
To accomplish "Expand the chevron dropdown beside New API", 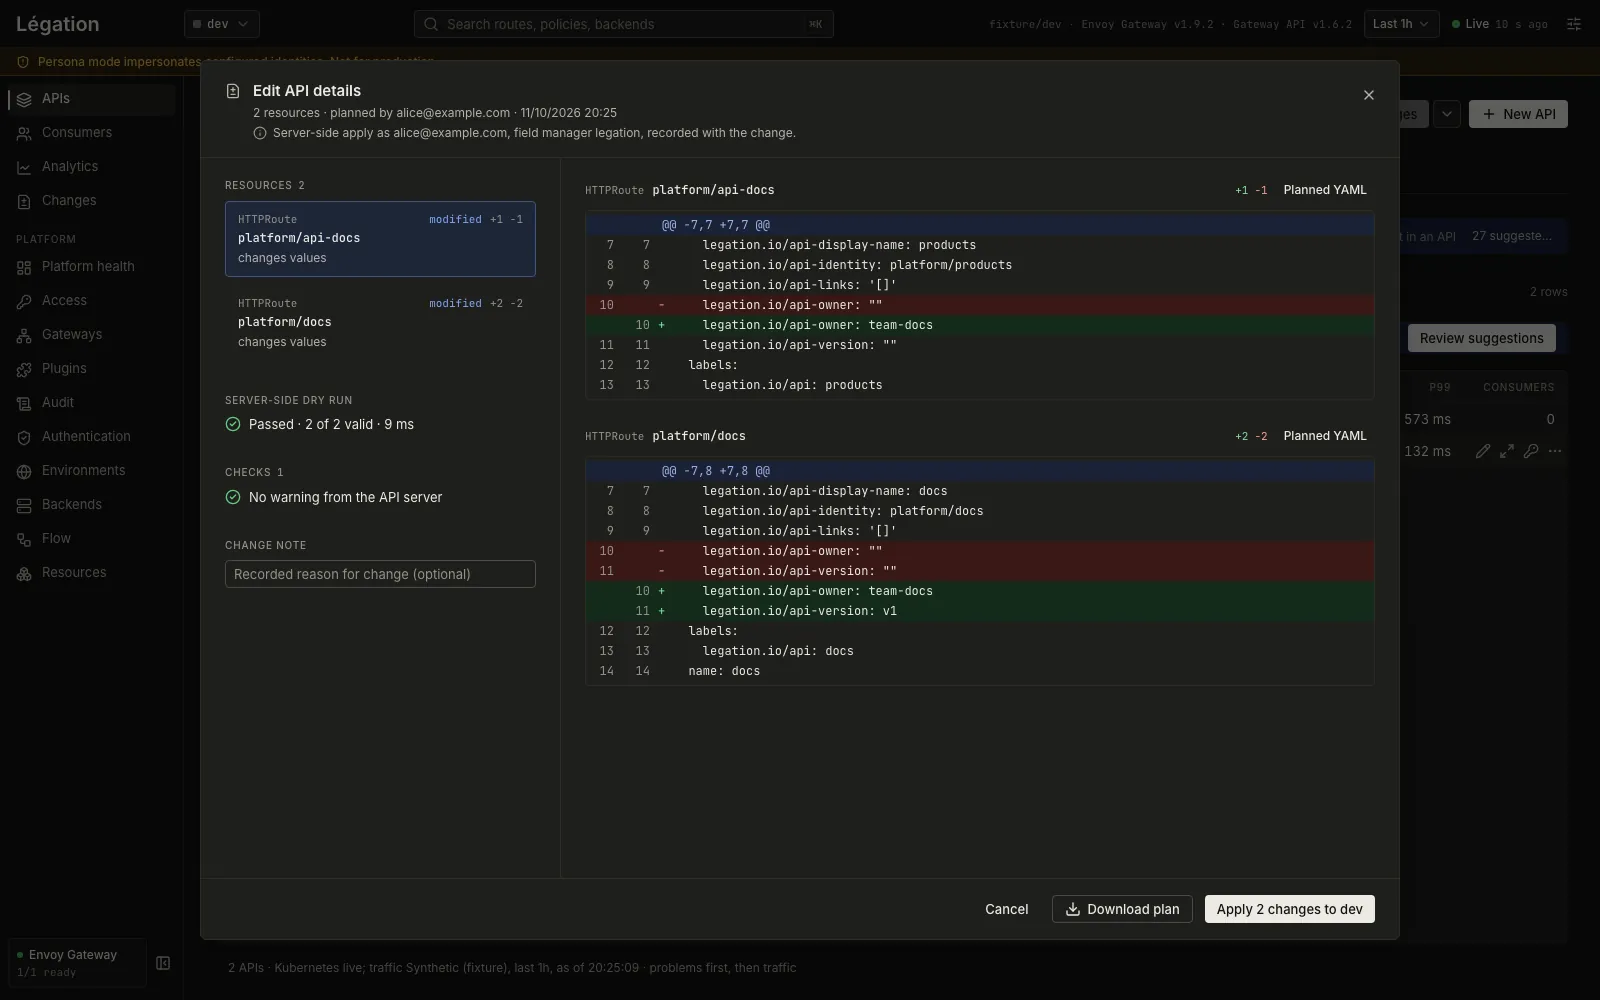I will click(x=1447, y=114).
